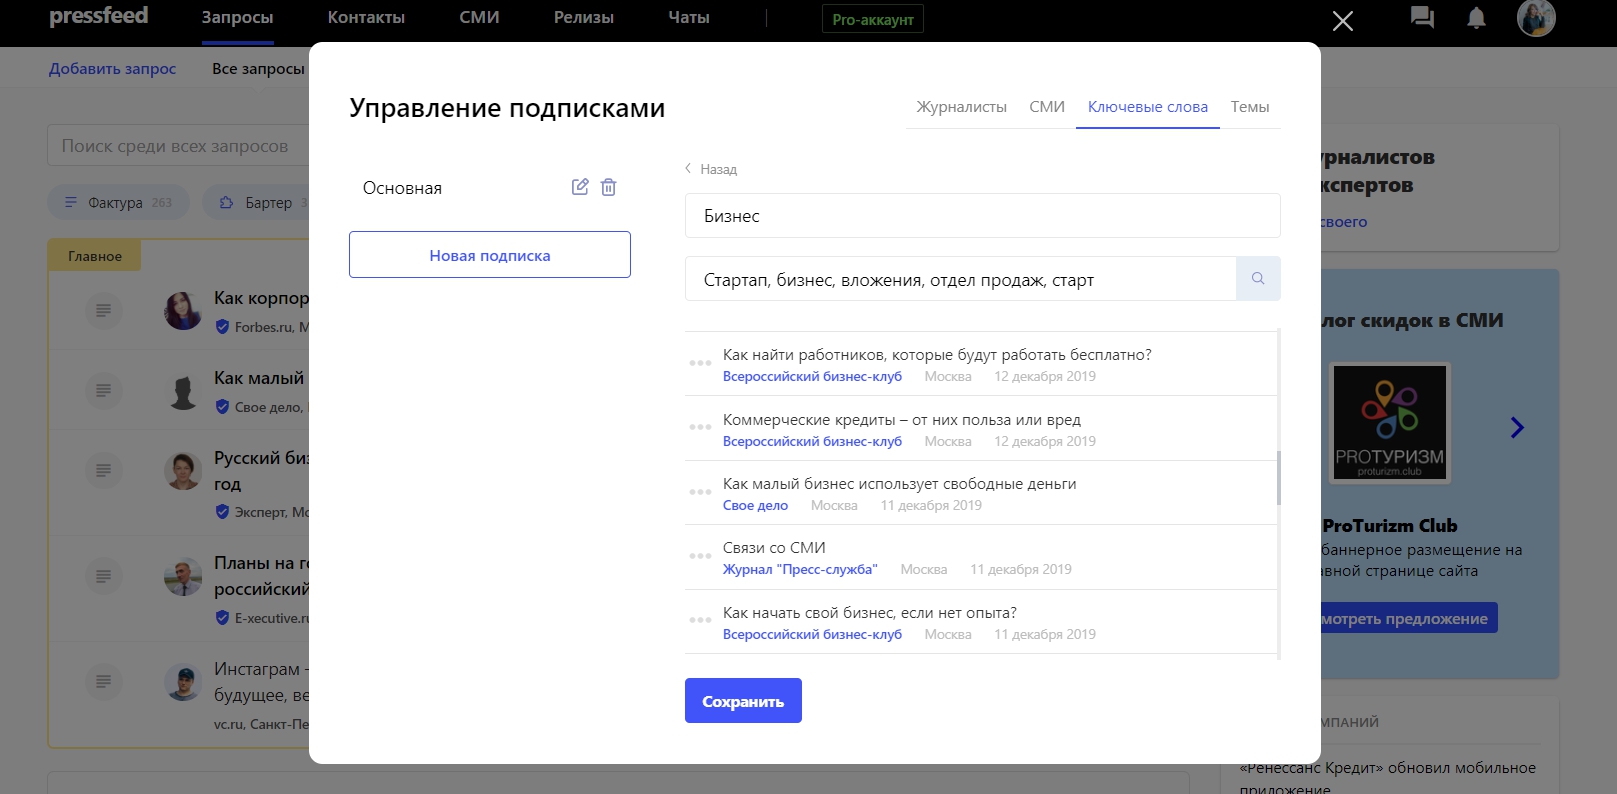Open the СМИ tab in subscription dialog
The height and width of the screenshot is (794, 1617).
1047,107
